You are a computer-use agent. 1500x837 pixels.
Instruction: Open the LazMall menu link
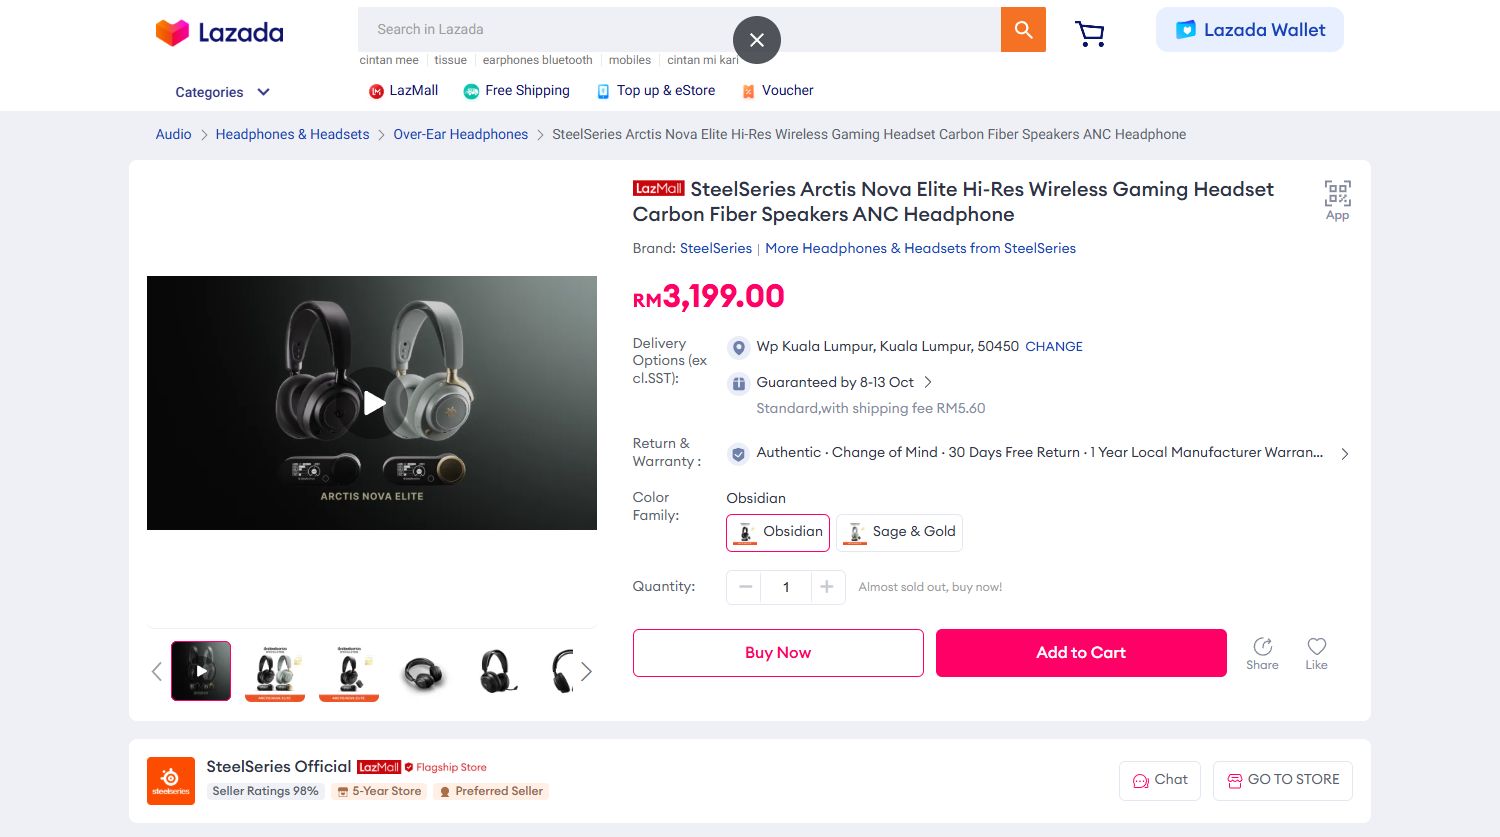coord(404,91)
